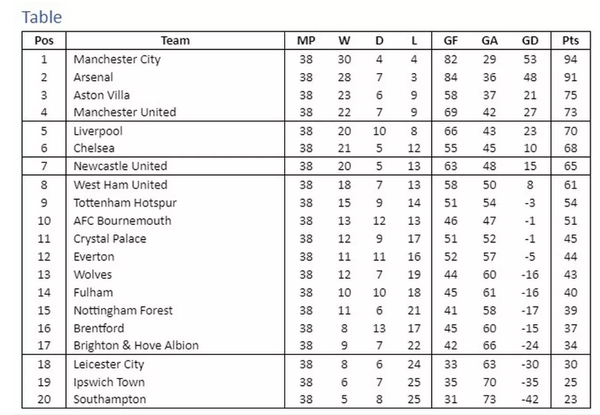Click the Manchester City team cell
The height and width of the screenshot is (415, 600).
[117, 60]
